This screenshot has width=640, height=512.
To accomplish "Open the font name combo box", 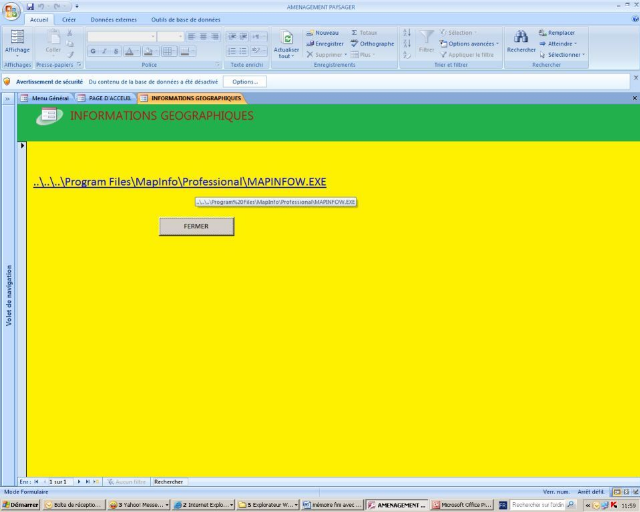I will click(x=122, y=36).
